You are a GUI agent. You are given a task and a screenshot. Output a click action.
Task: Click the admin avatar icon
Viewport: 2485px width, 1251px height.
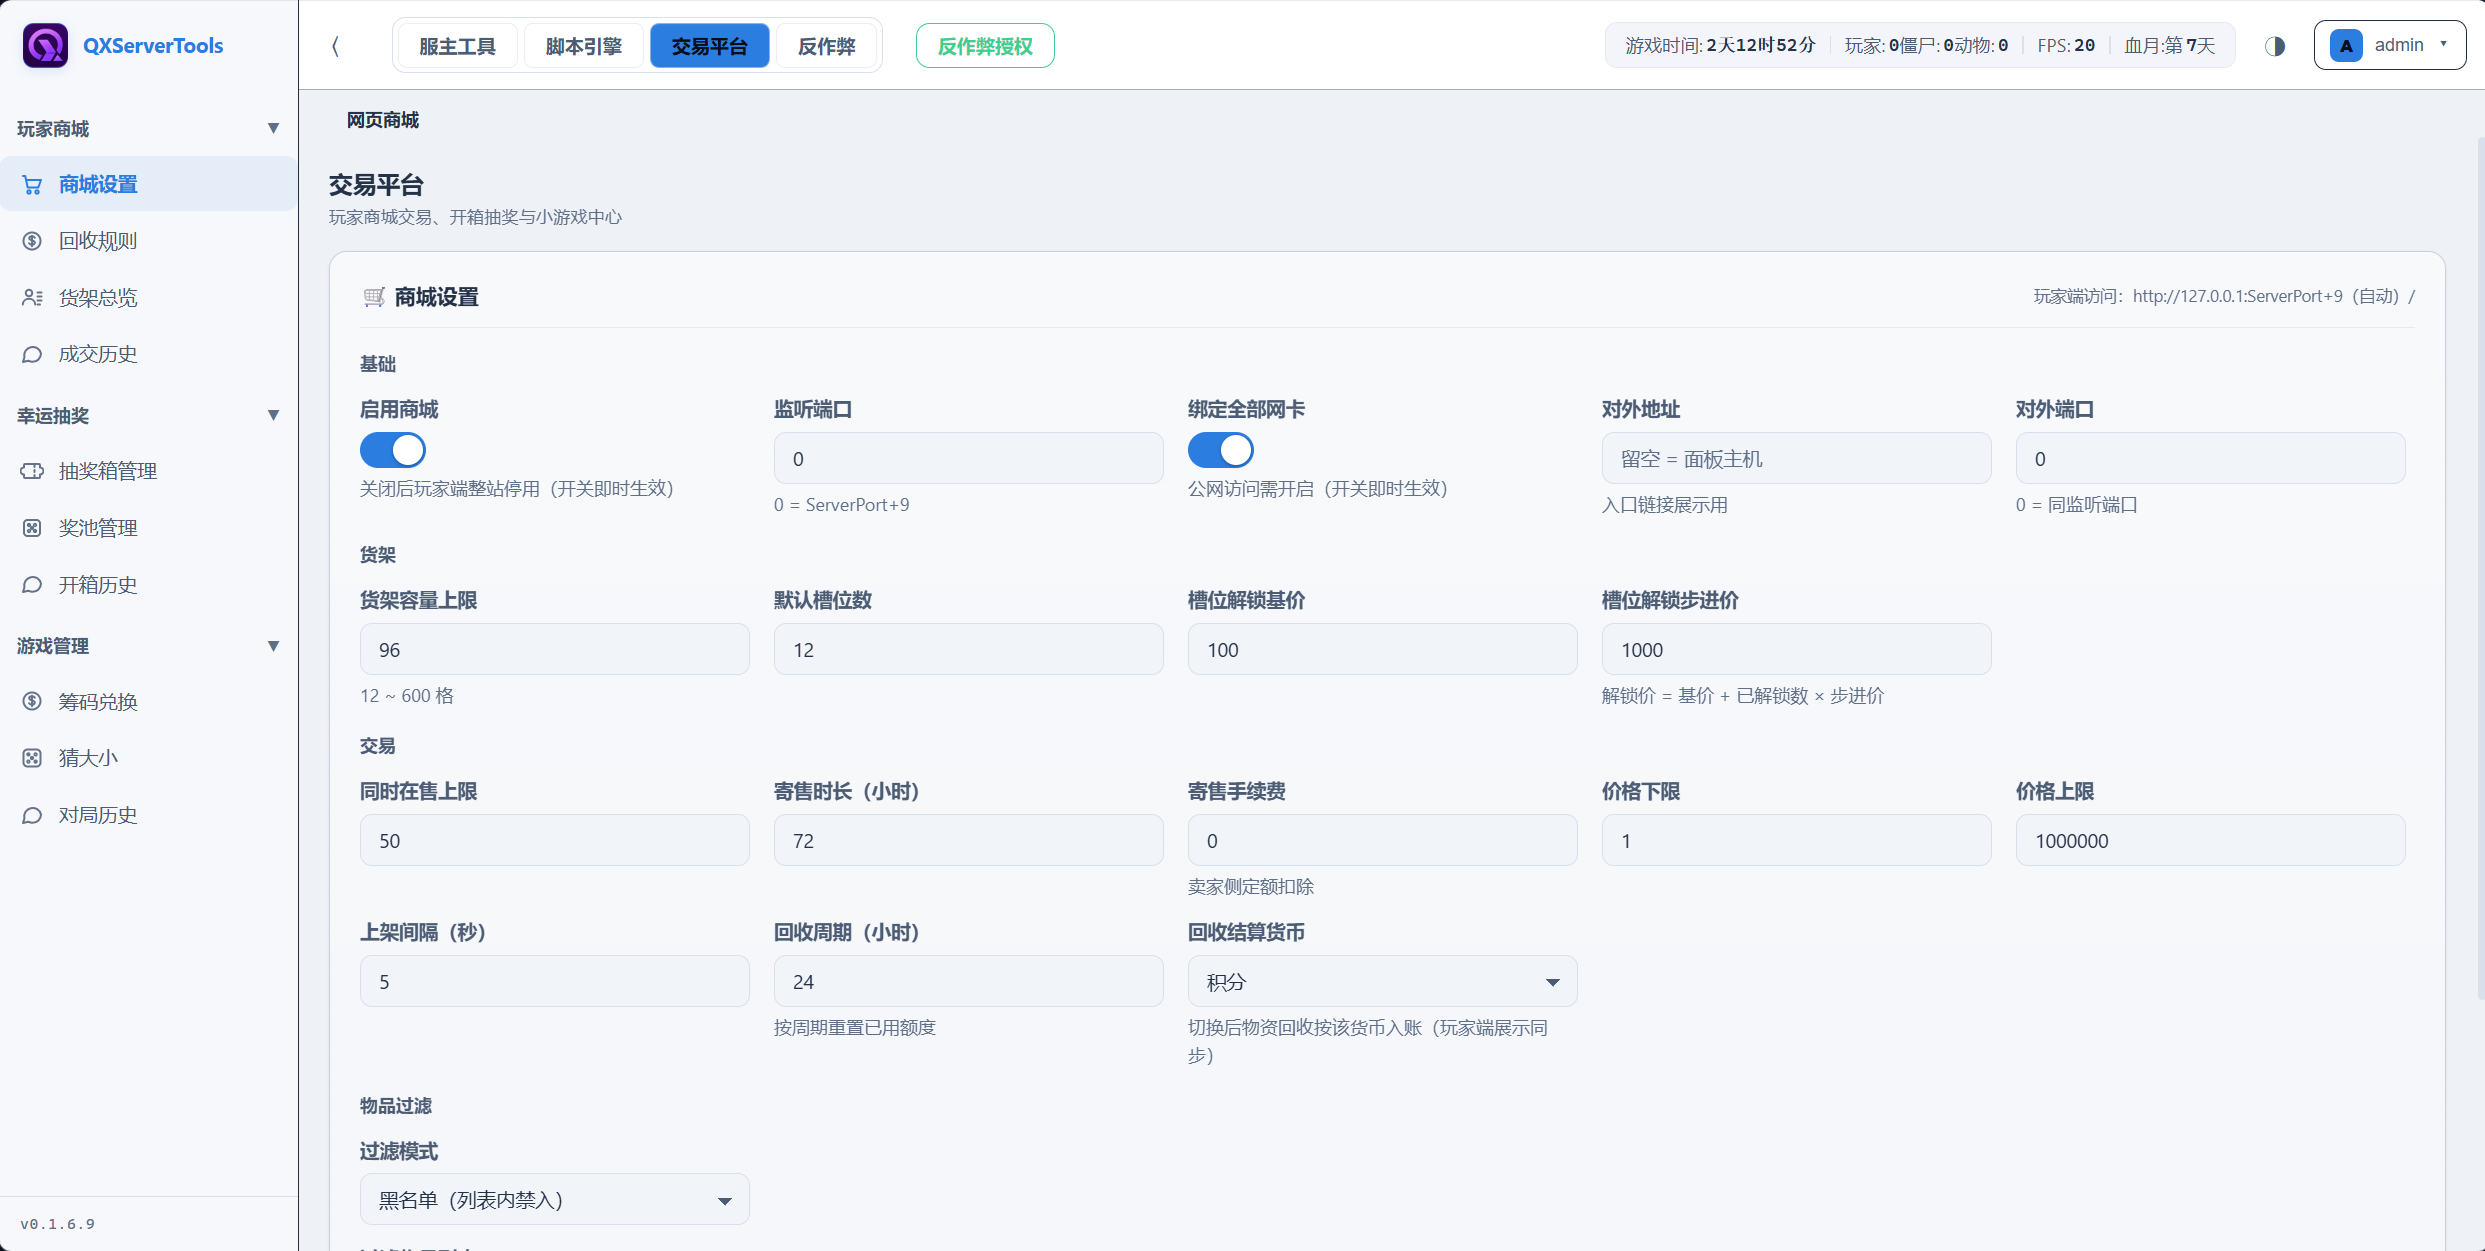click(x=2346, y=46)
